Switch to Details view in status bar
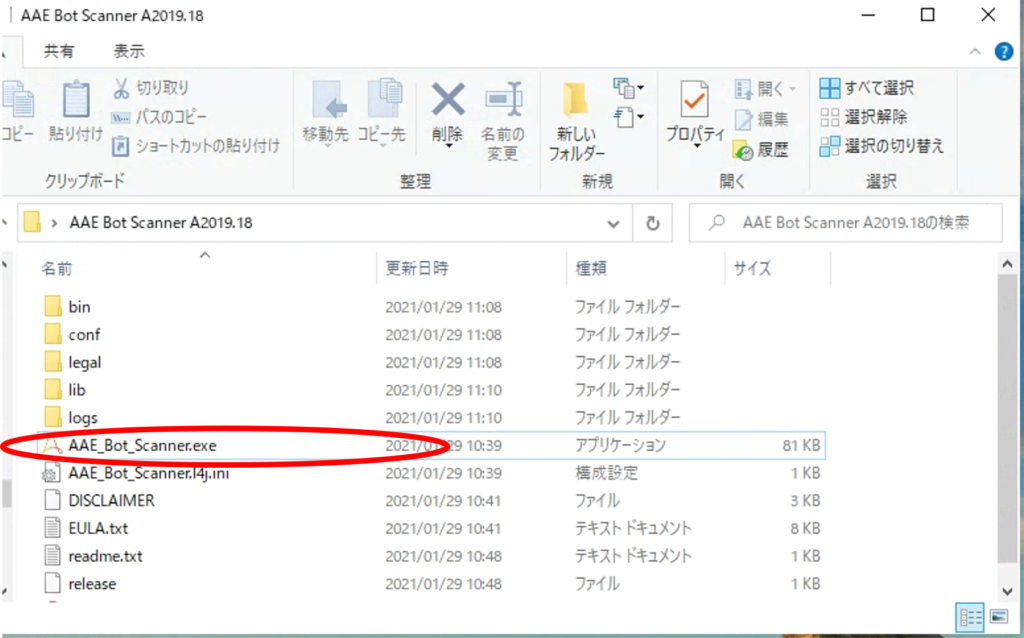The width and height of the screenshot is (1024, 638). pyautogui.click(x=970, y=616)
